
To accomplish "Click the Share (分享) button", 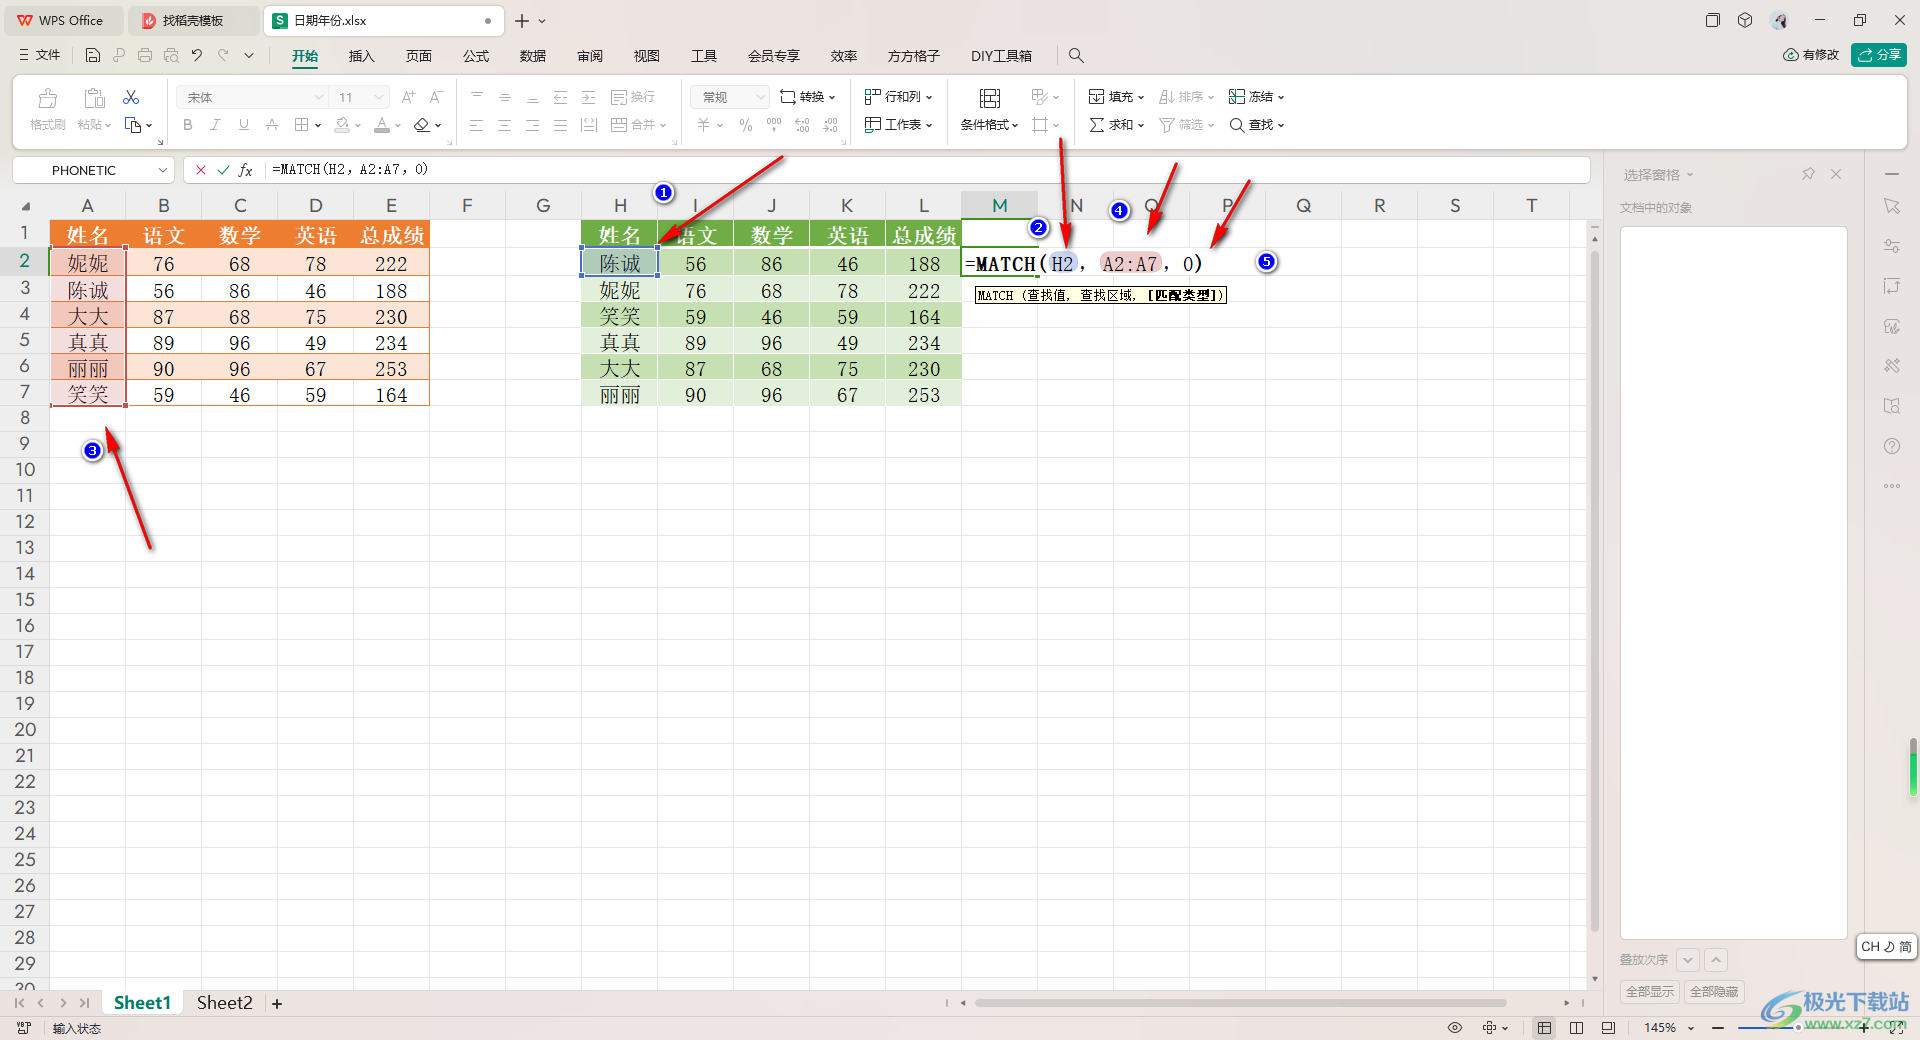I will point(1879,55).
